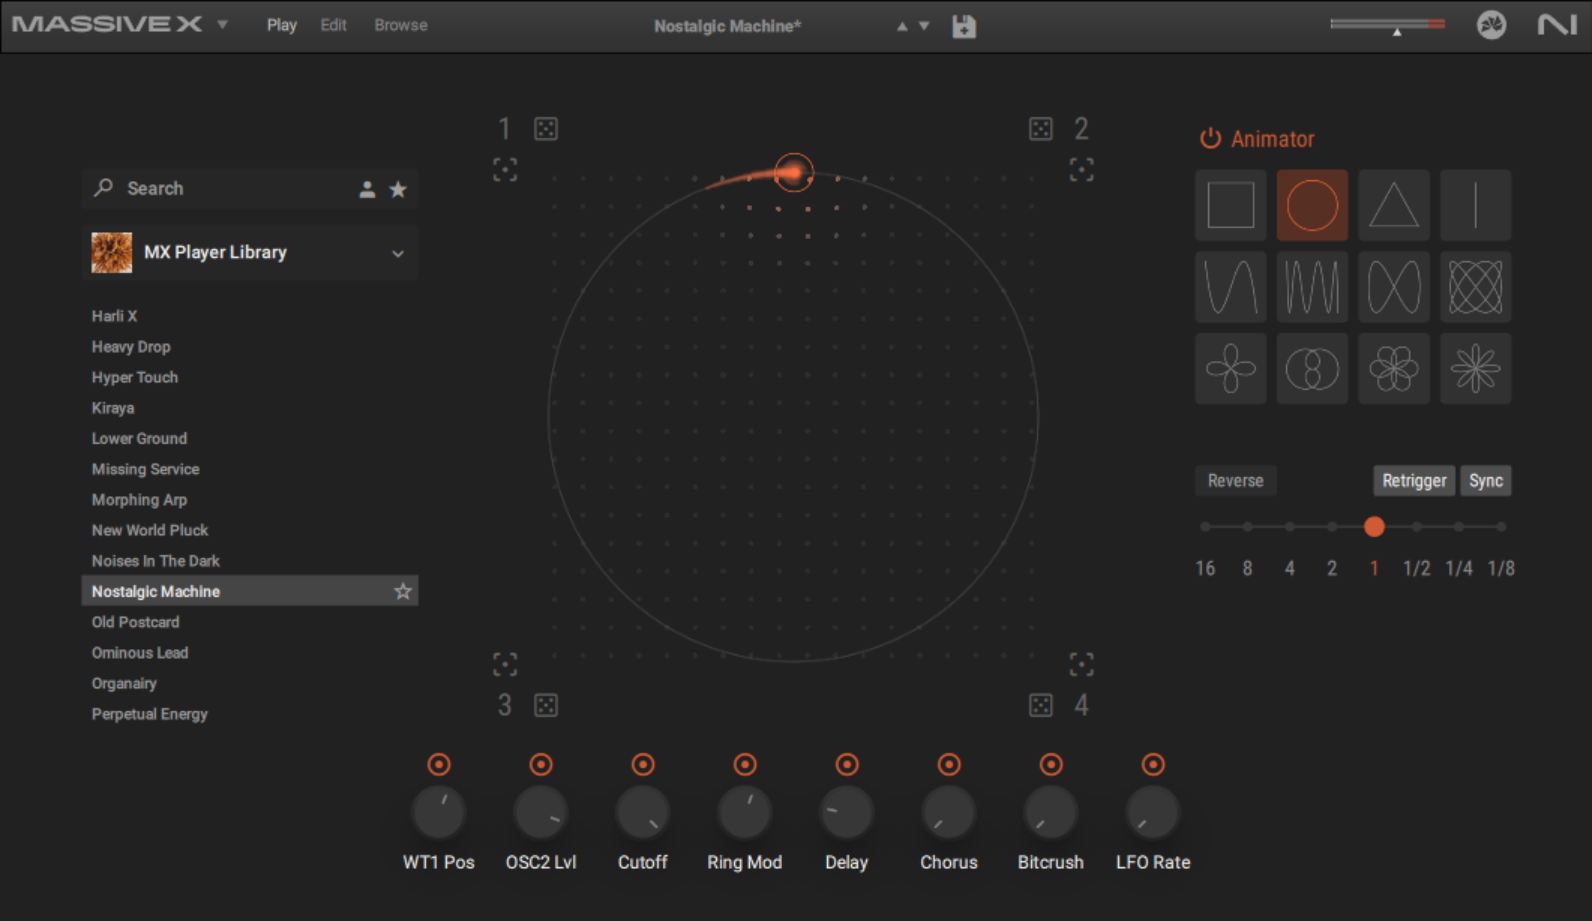Select the starburst asterisk animator shape

point(1475,369)
